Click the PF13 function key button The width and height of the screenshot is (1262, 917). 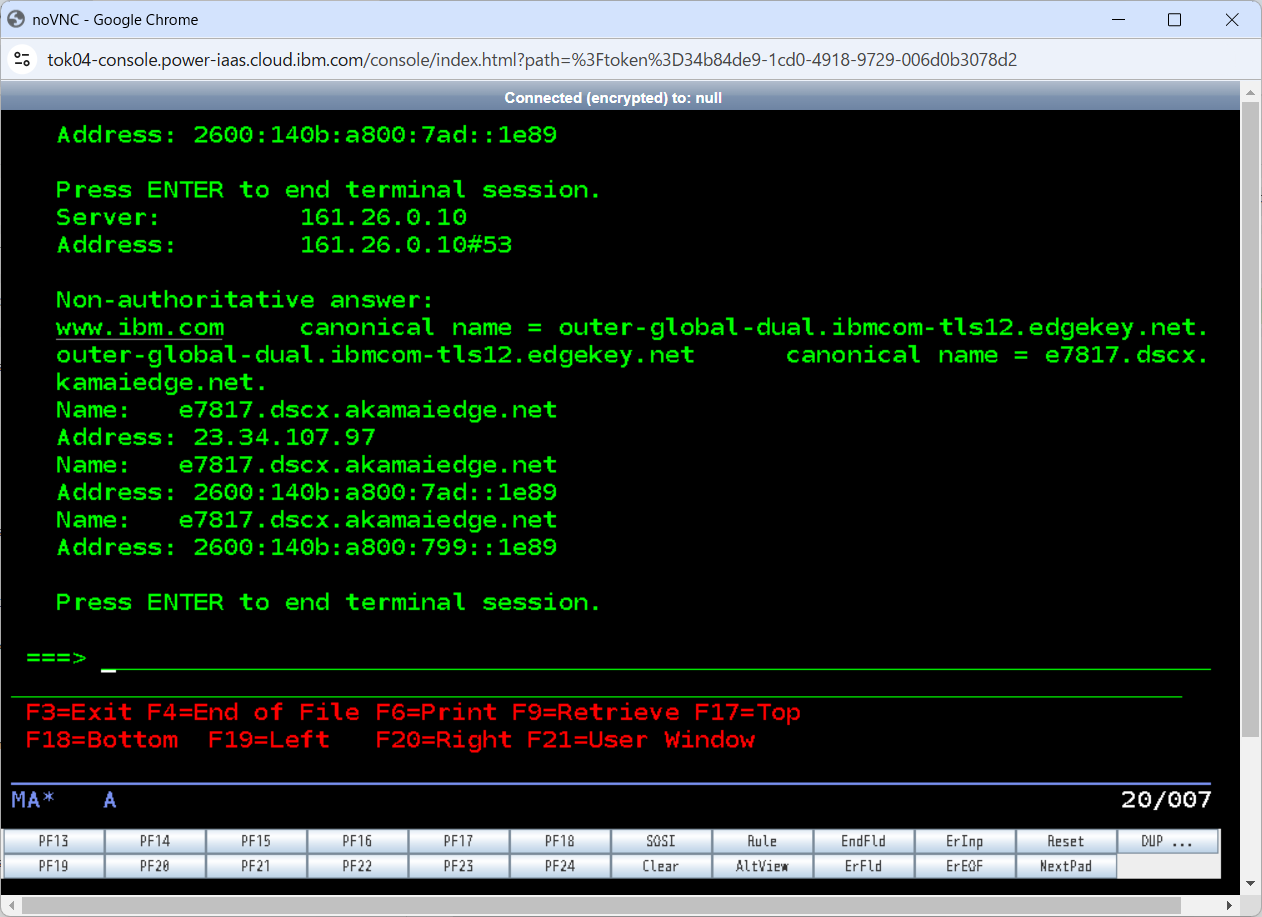(x=54, y=841)
